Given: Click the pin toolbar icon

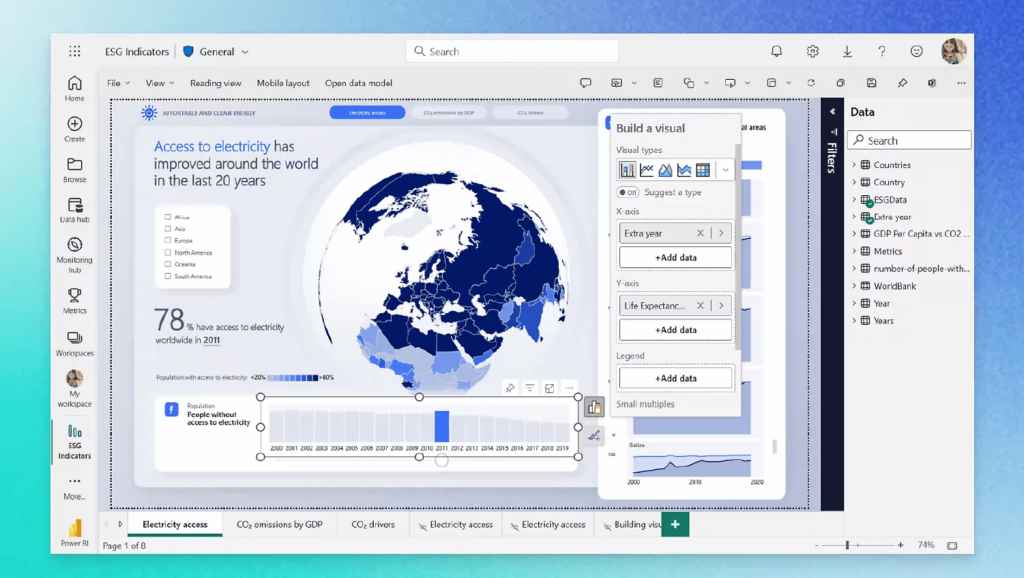Looking at the screenshot, I should click(x=902, y=83).
